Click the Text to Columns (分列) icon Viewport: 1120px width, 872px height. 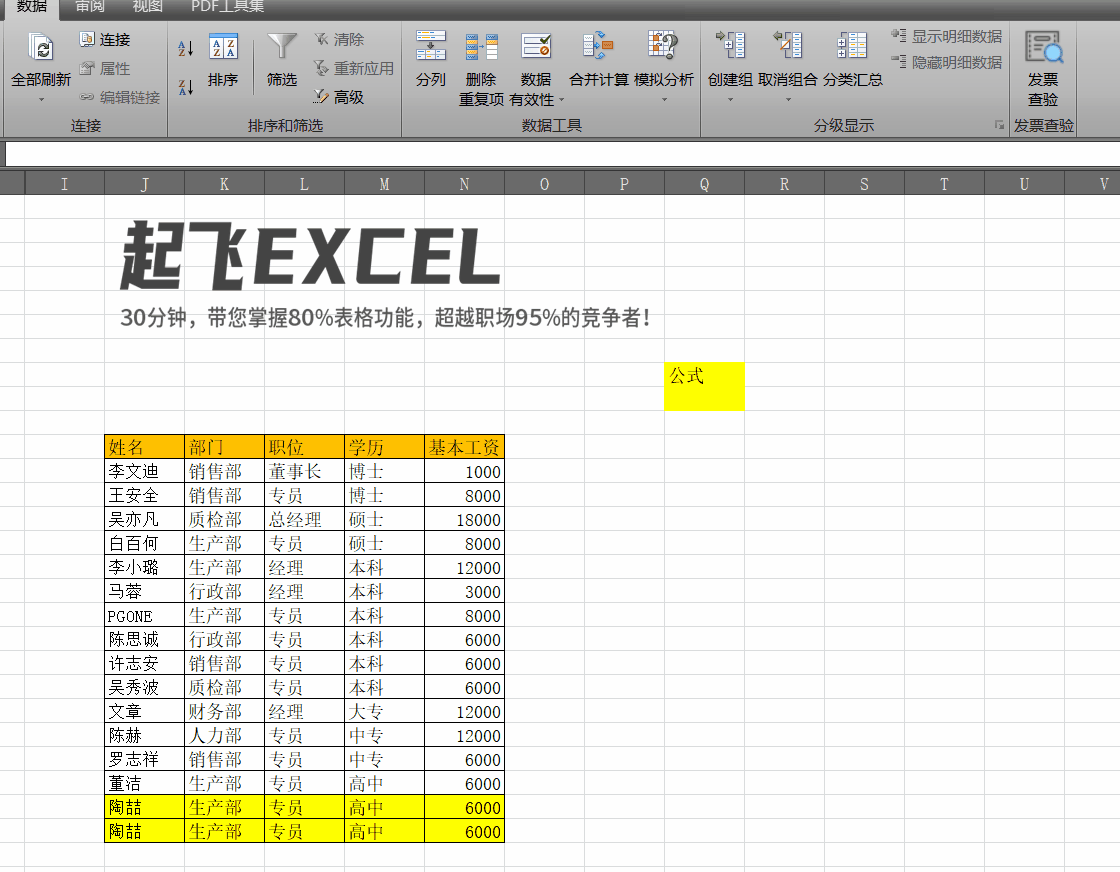click(x=431, y=46)
